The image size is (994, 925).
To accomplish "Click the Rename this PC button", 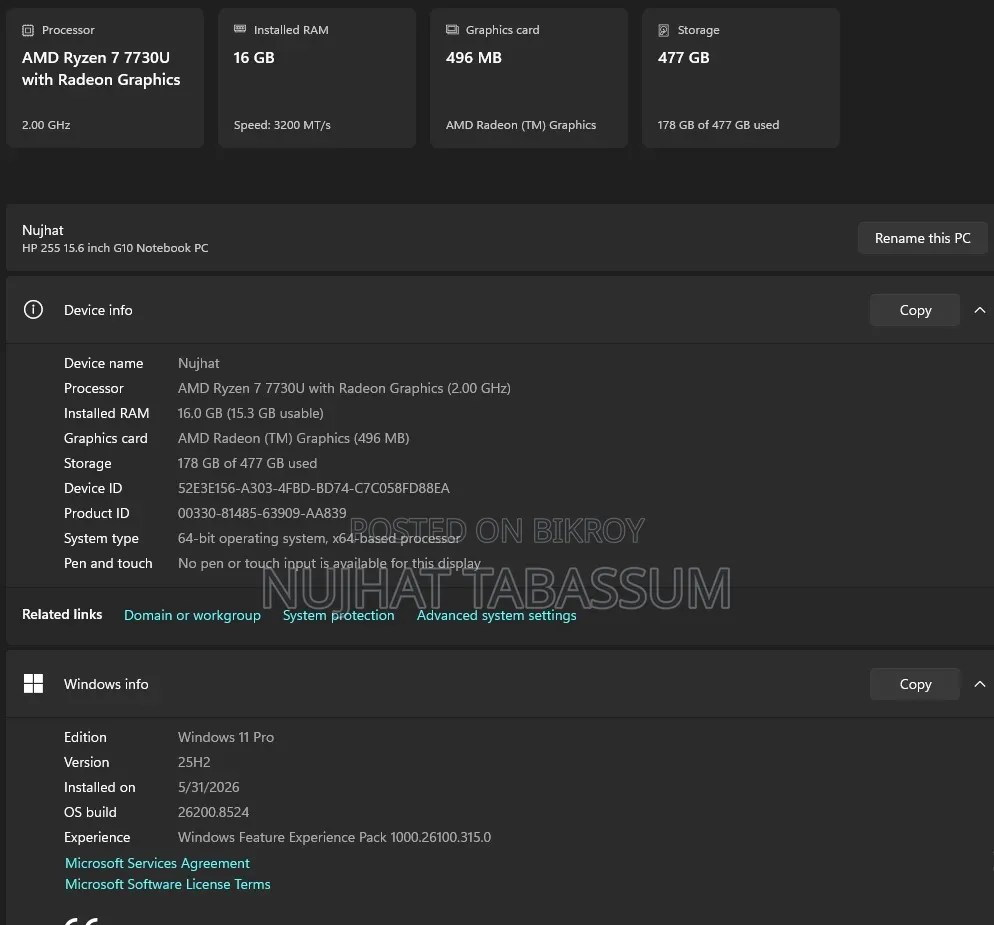I will [922, 238].
